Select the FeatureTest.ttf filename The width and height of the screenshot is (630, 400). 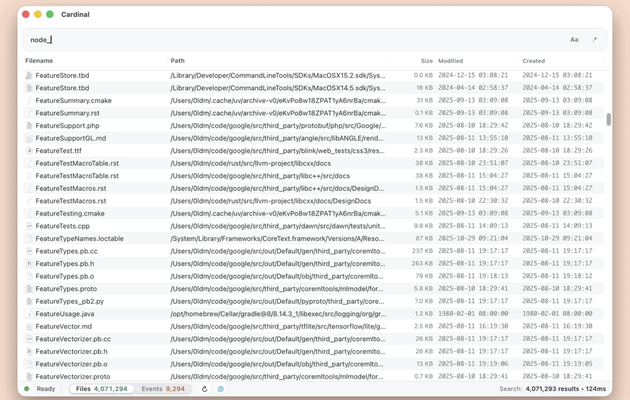58,151
